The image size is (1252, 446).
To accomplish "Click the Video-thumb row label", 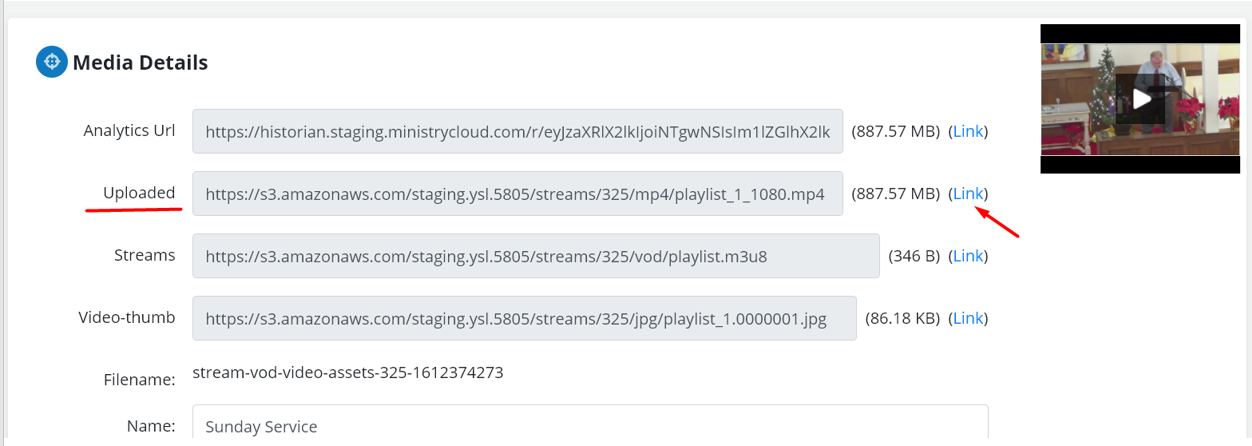I will coord(127,318).
